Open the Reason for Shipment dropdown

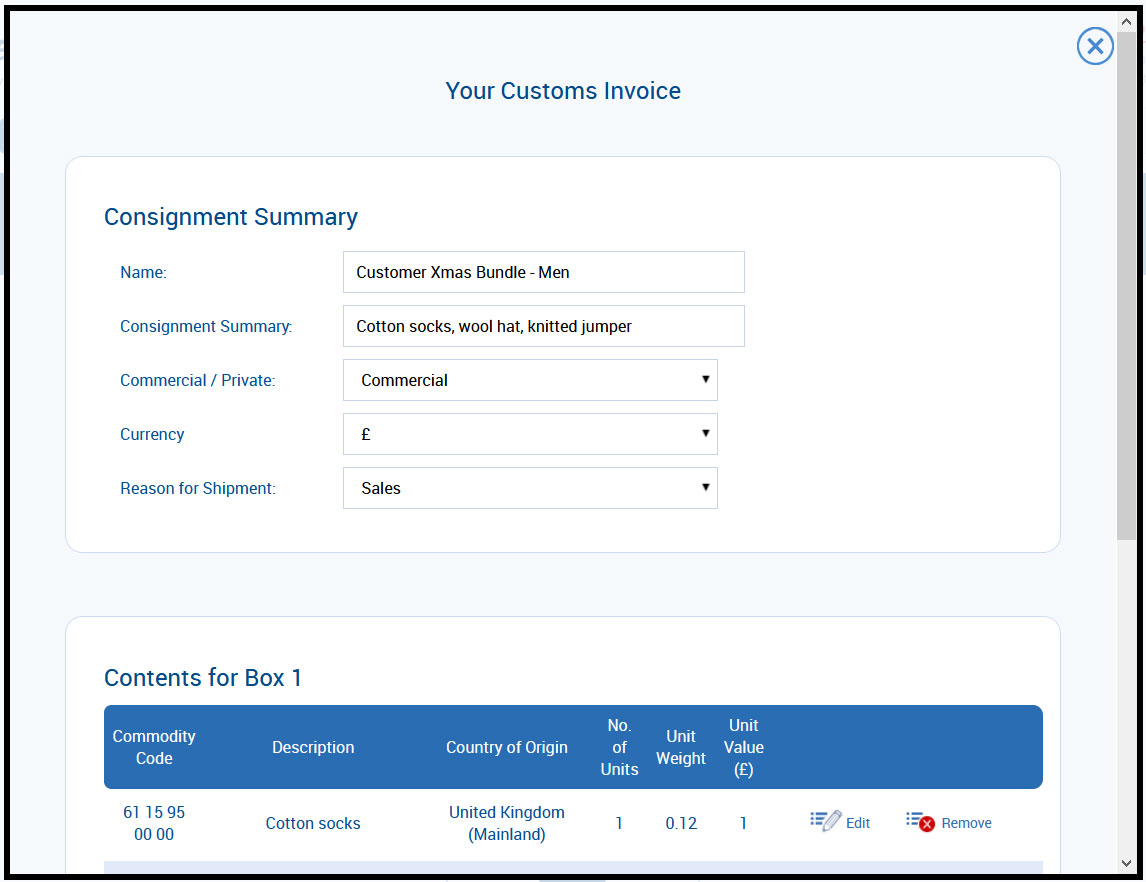point(530,488)
